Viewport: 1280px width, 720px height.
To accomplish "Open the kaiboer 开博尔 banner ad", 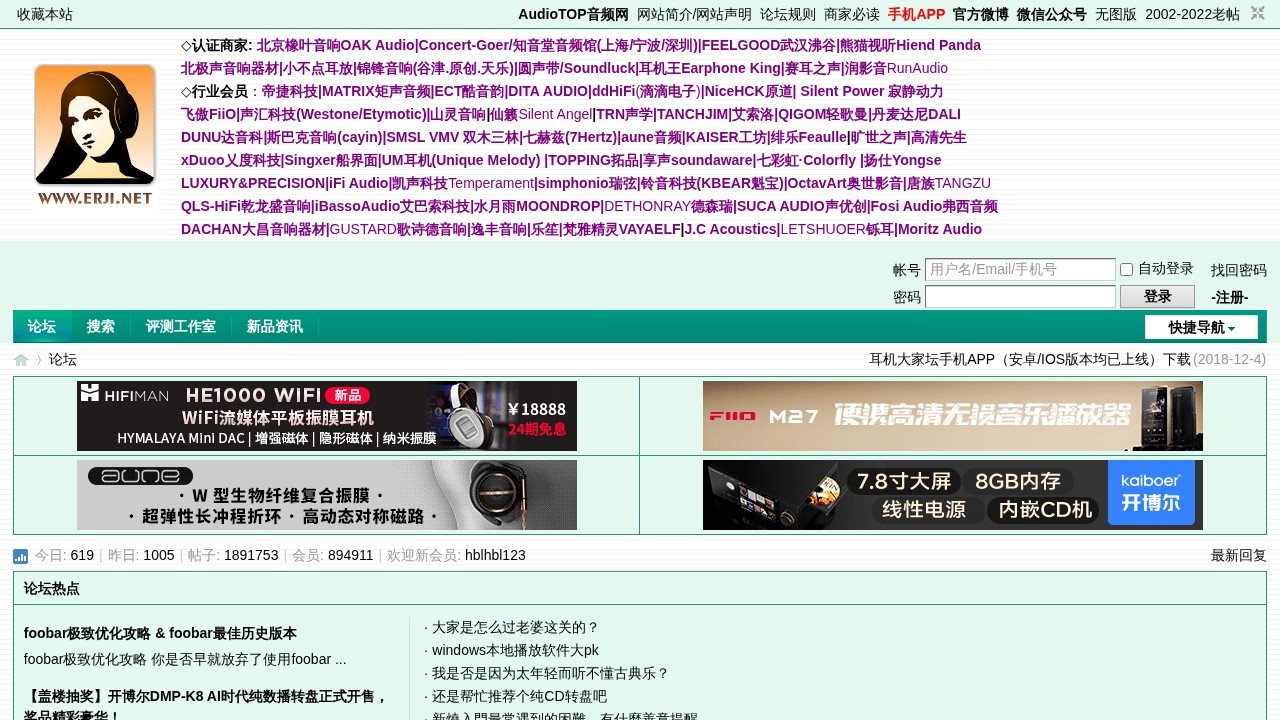I will [x=953, y=495].
